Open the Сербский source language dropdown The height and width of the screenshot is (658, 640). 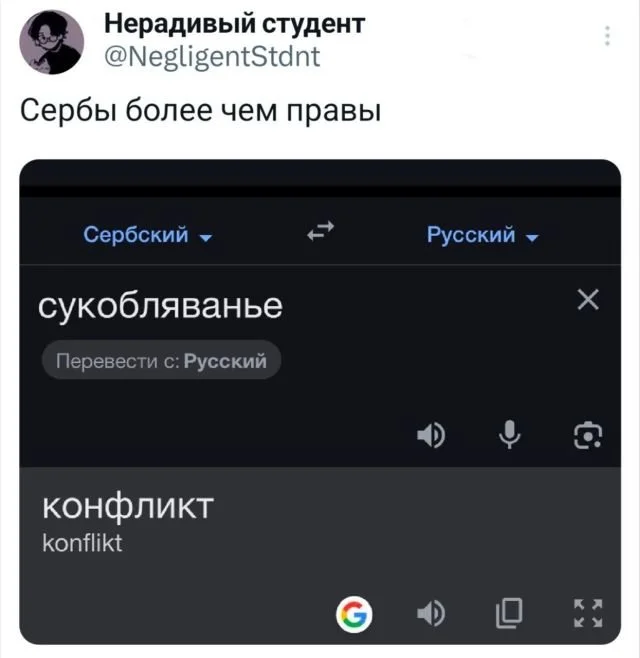(148, 235)
